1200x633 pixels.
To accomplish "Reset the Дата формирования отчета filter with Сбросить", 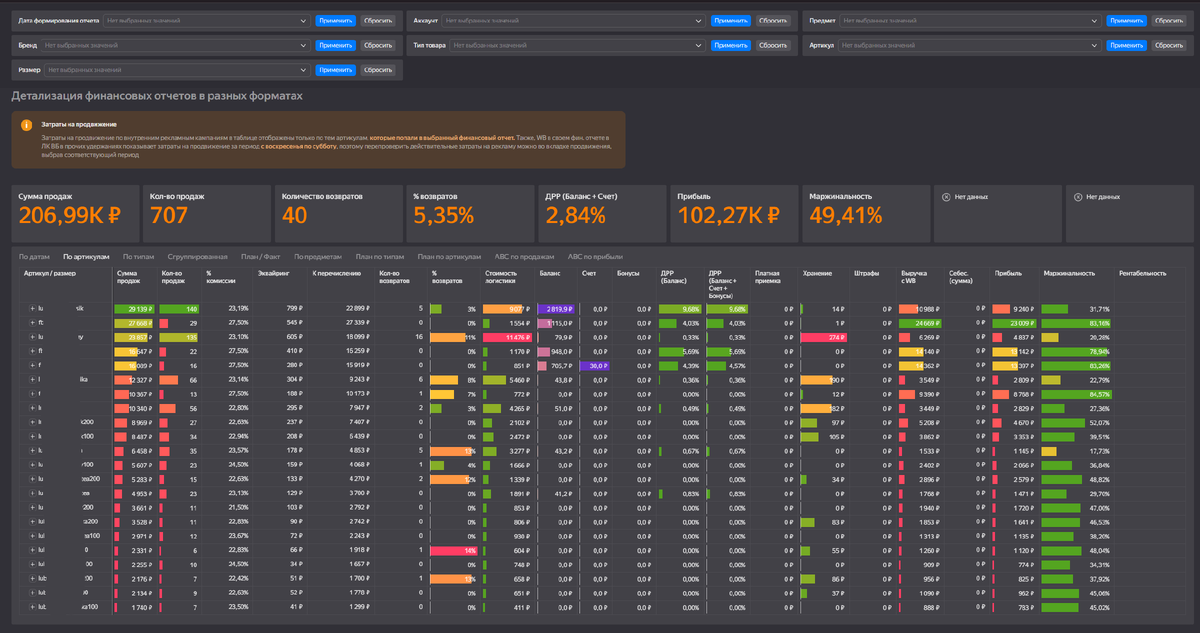I will click(378, 20).
